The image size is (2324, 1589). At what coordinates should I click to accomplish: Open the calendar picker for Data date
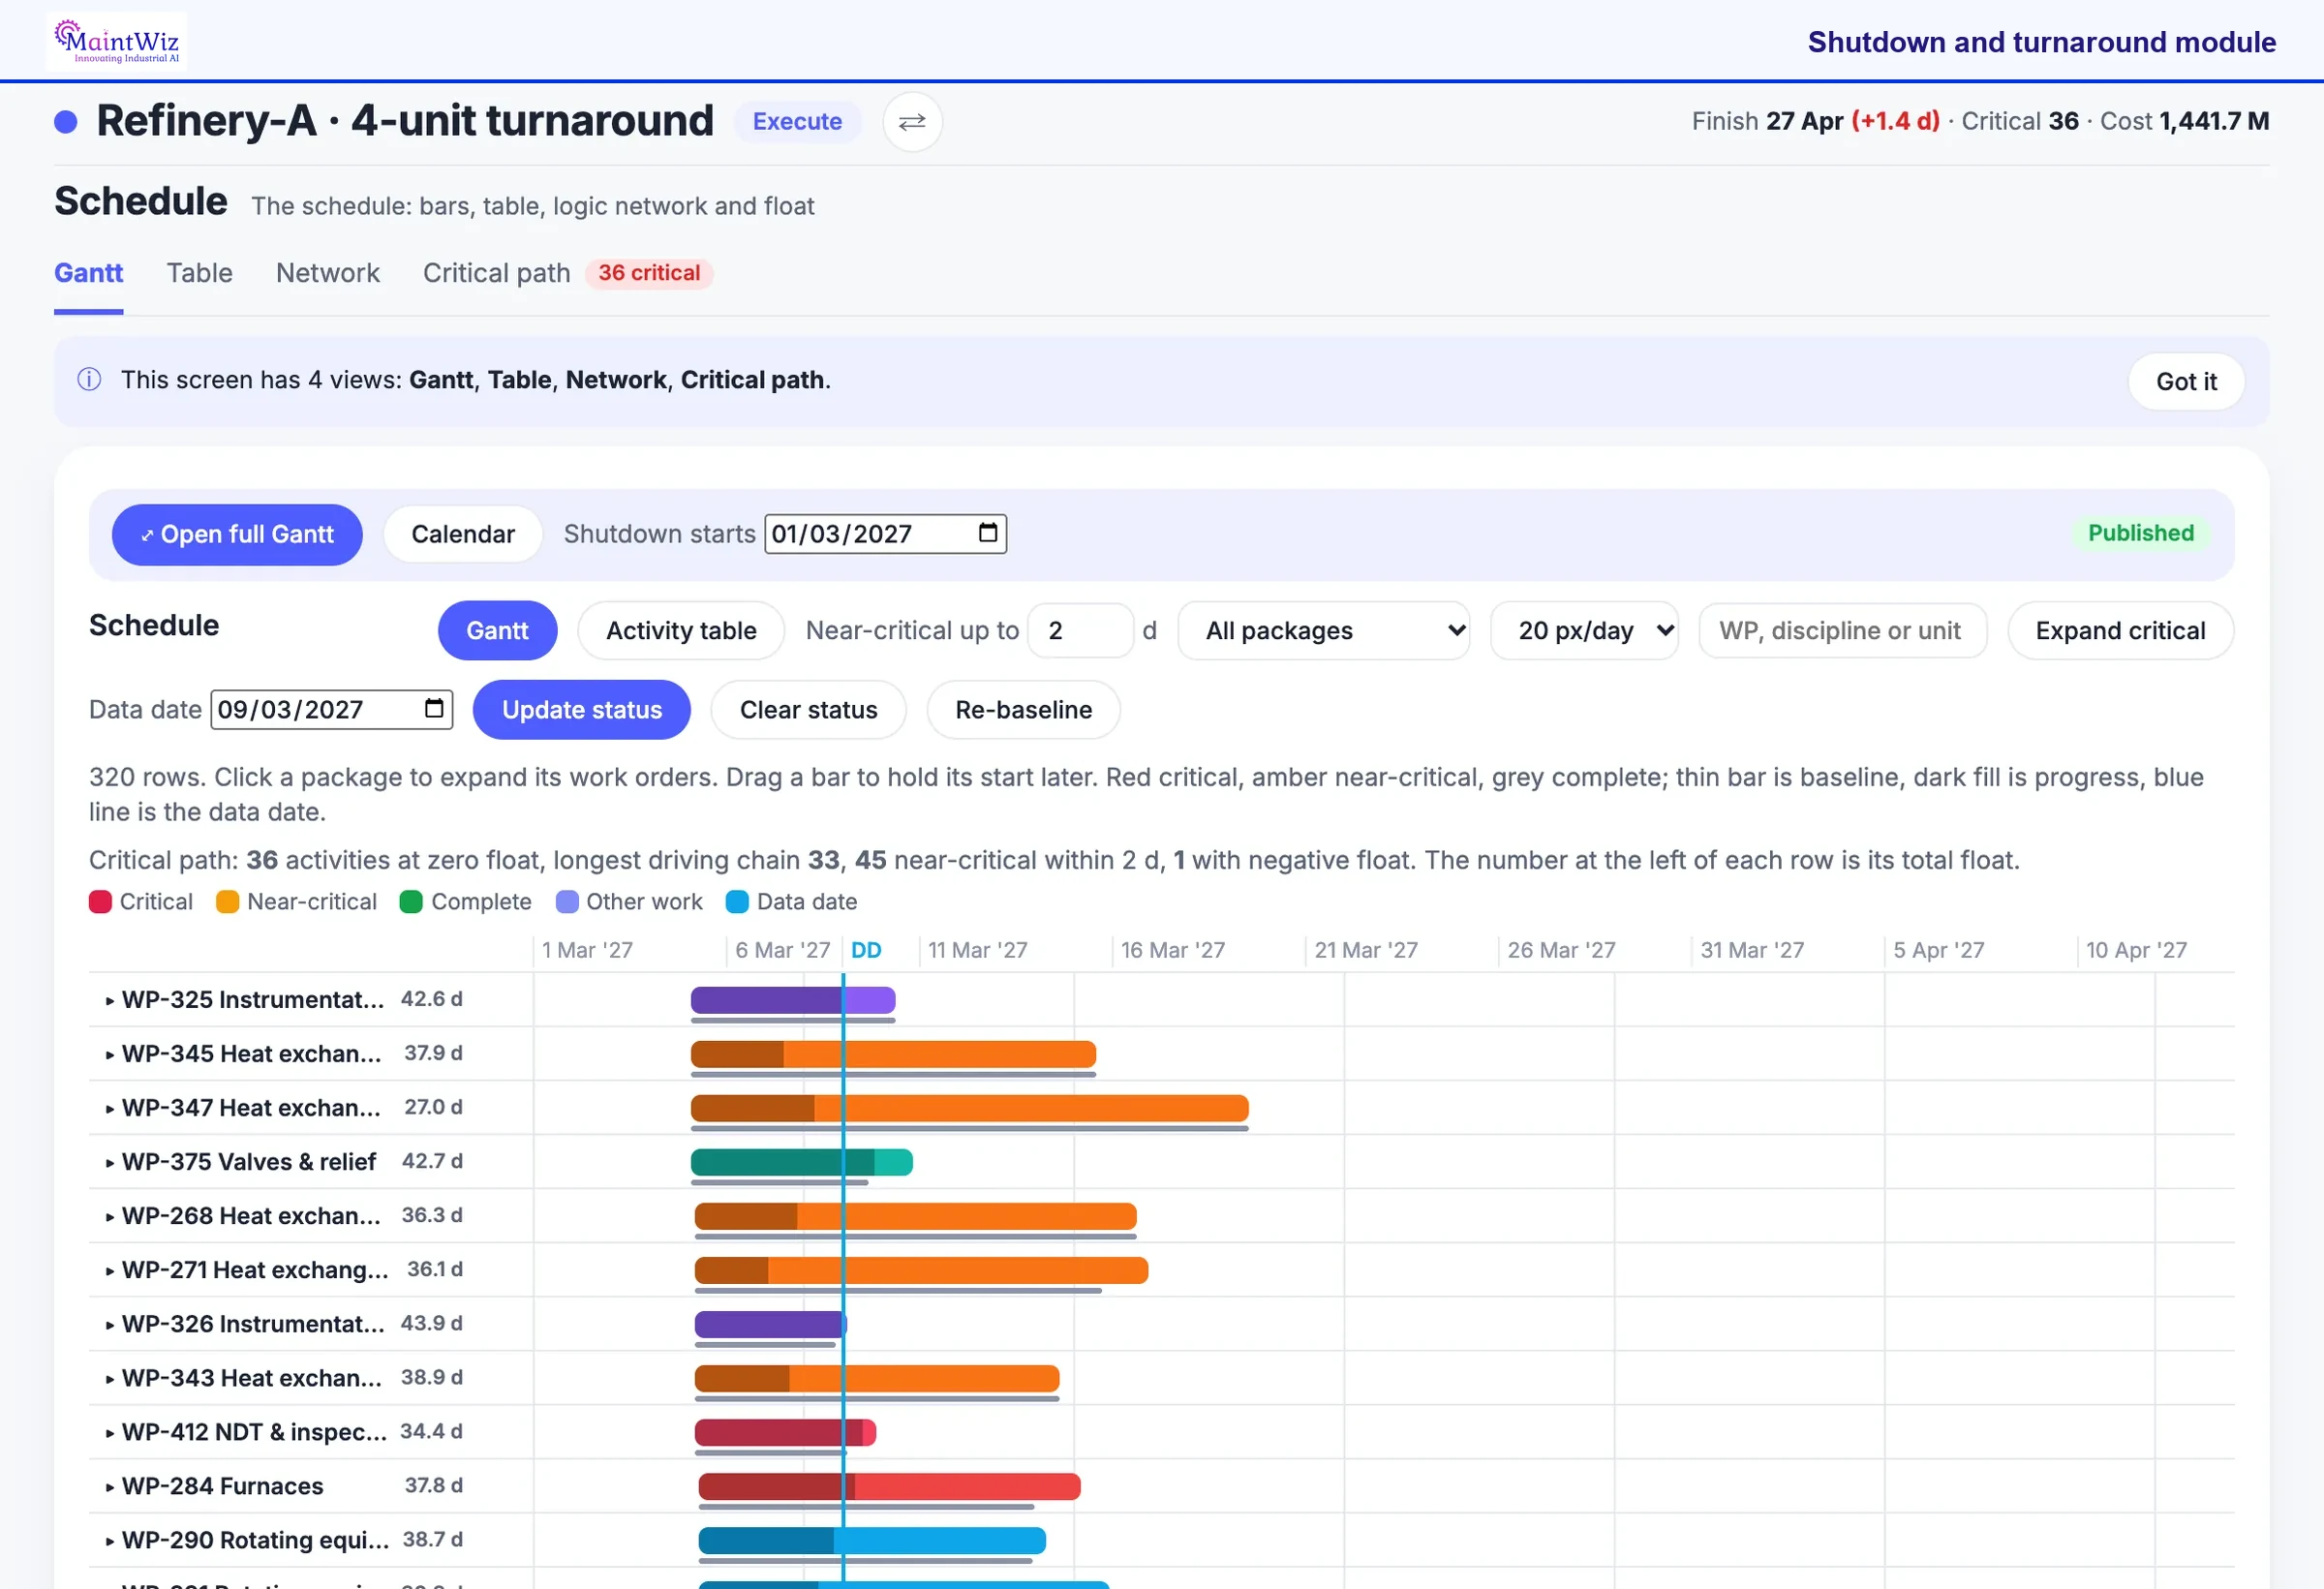(x=434, y=709)
